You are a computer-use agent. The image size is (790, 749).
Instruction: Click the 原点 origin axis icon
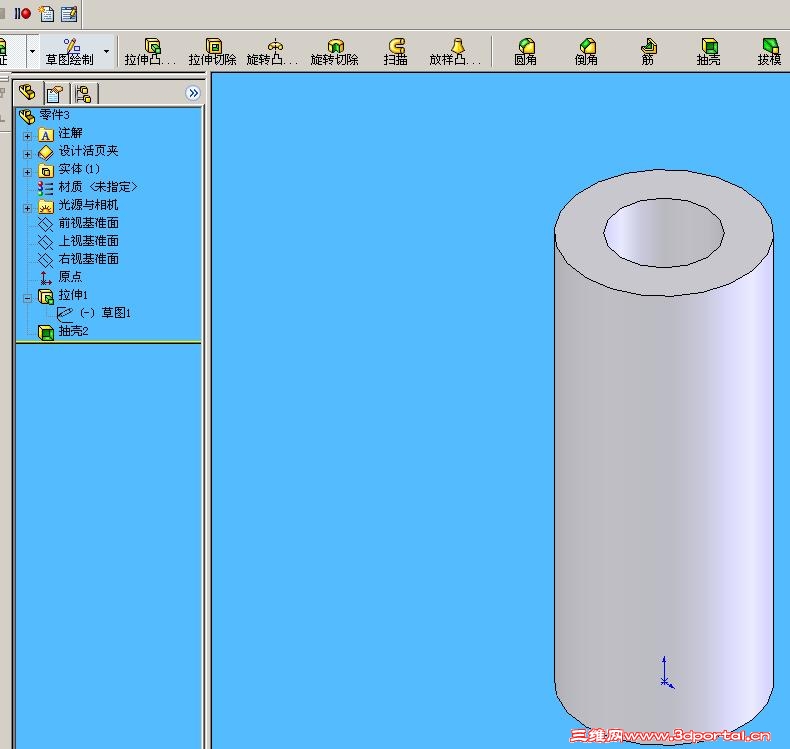(x=45, y=278)
